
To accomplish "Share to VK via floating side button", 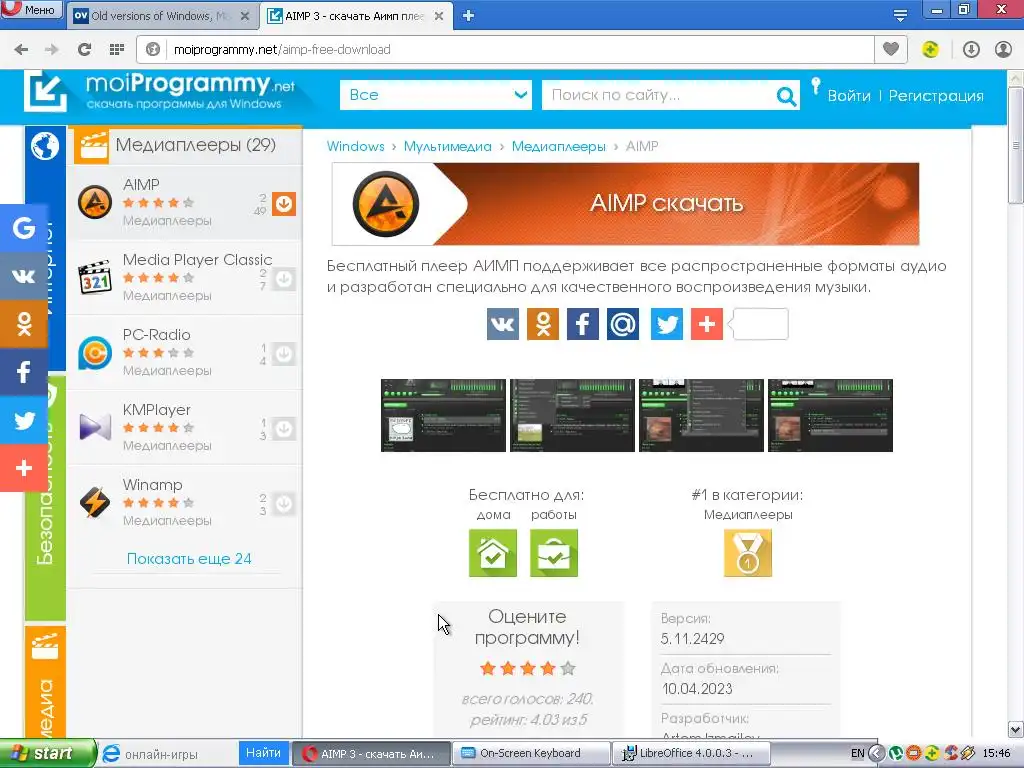I will click(24, 276).
